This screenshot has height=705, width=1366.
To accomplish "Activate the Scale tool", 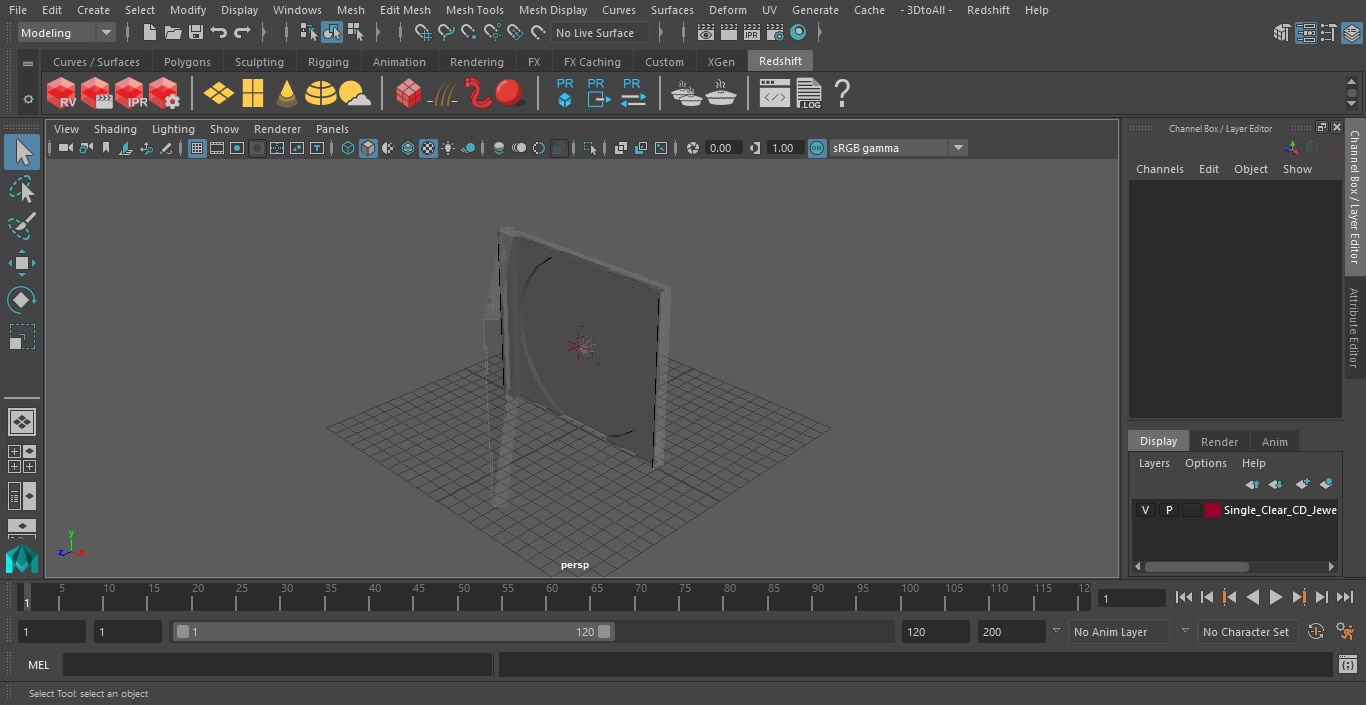I will click(22, 337).
